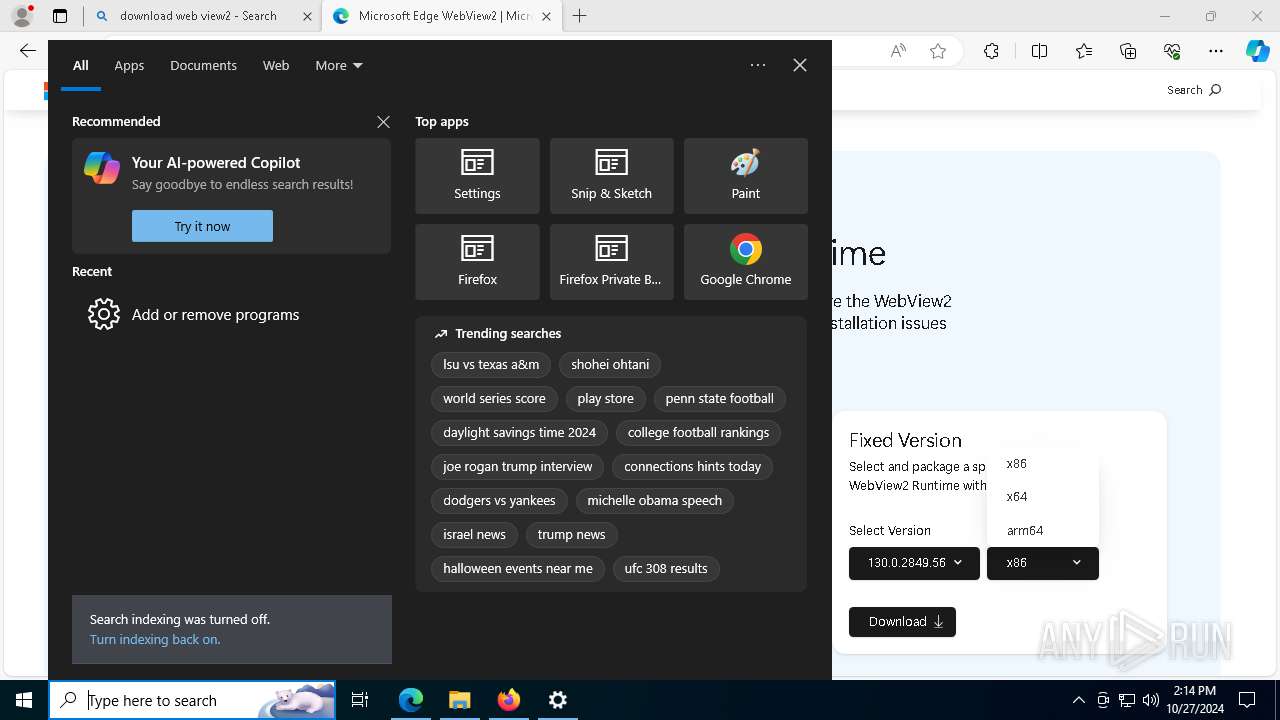Open File Explorer from taskbar
The image size is (1280, 720).
pyautogui.click(x=460, y=700)
